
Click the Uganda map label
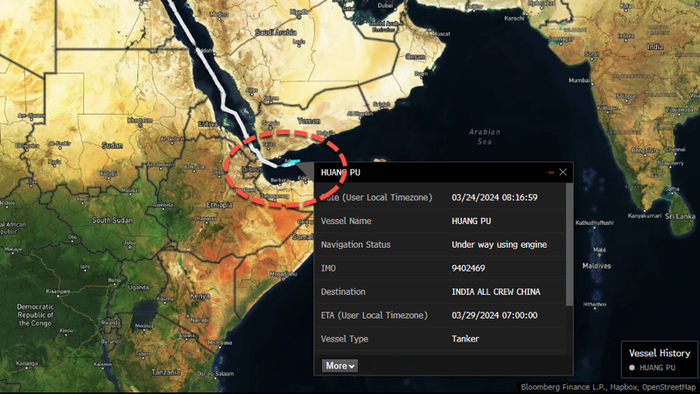coord(139,287)
